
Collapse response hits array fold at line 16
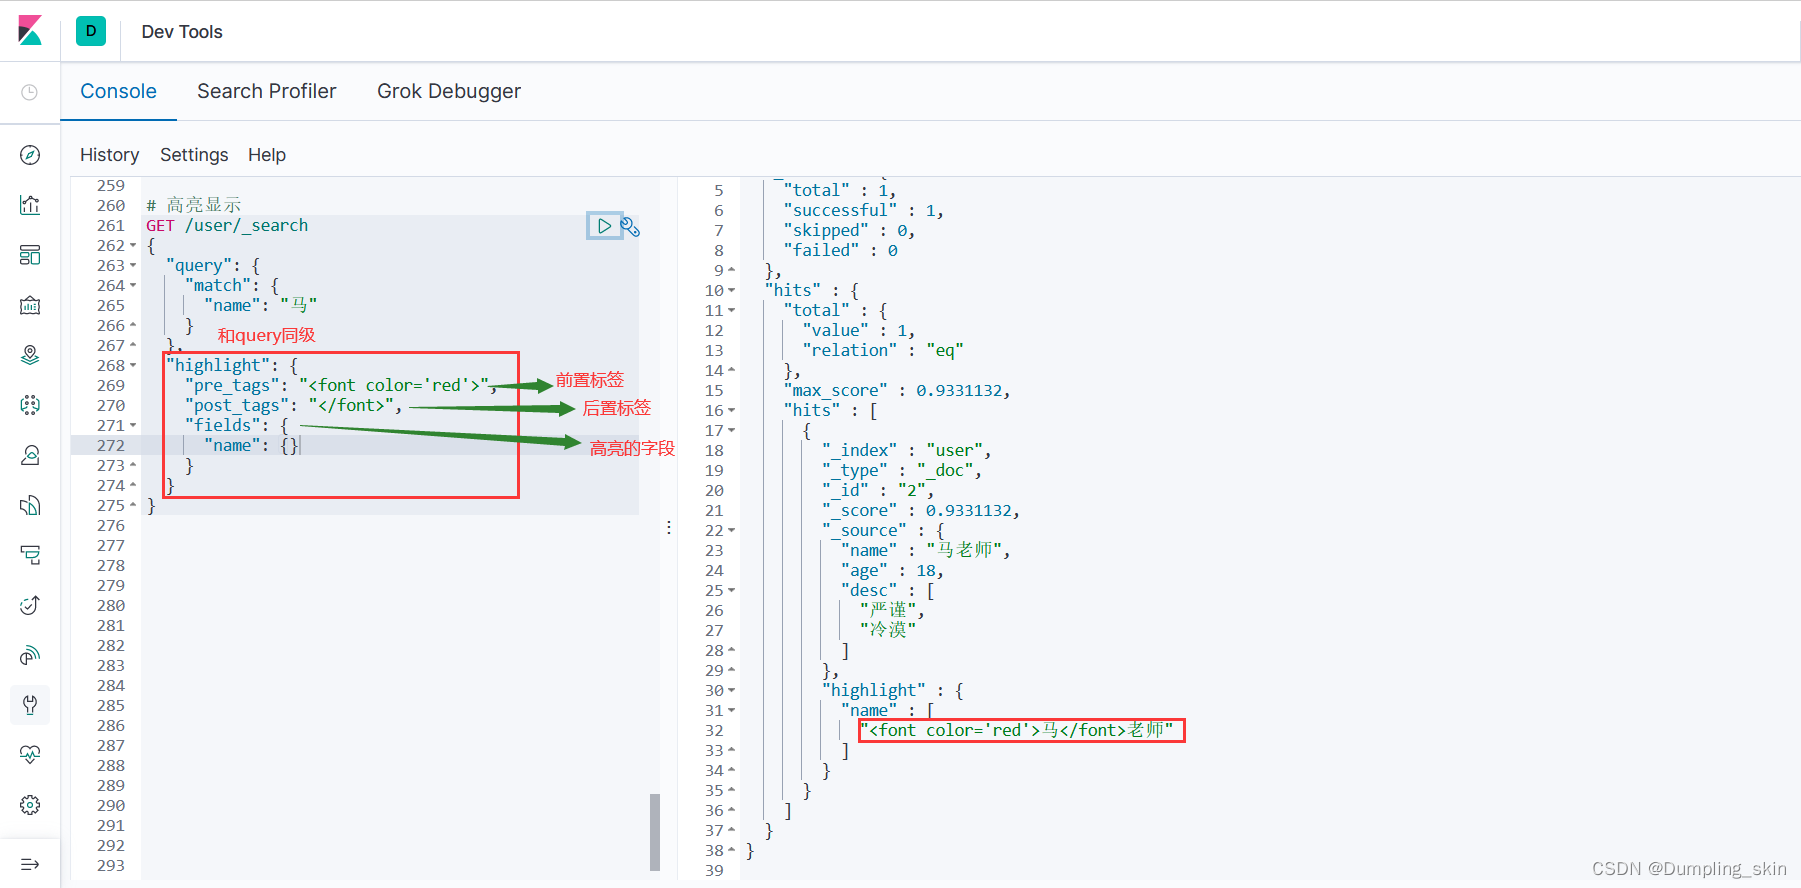click(x=731, y=411)
